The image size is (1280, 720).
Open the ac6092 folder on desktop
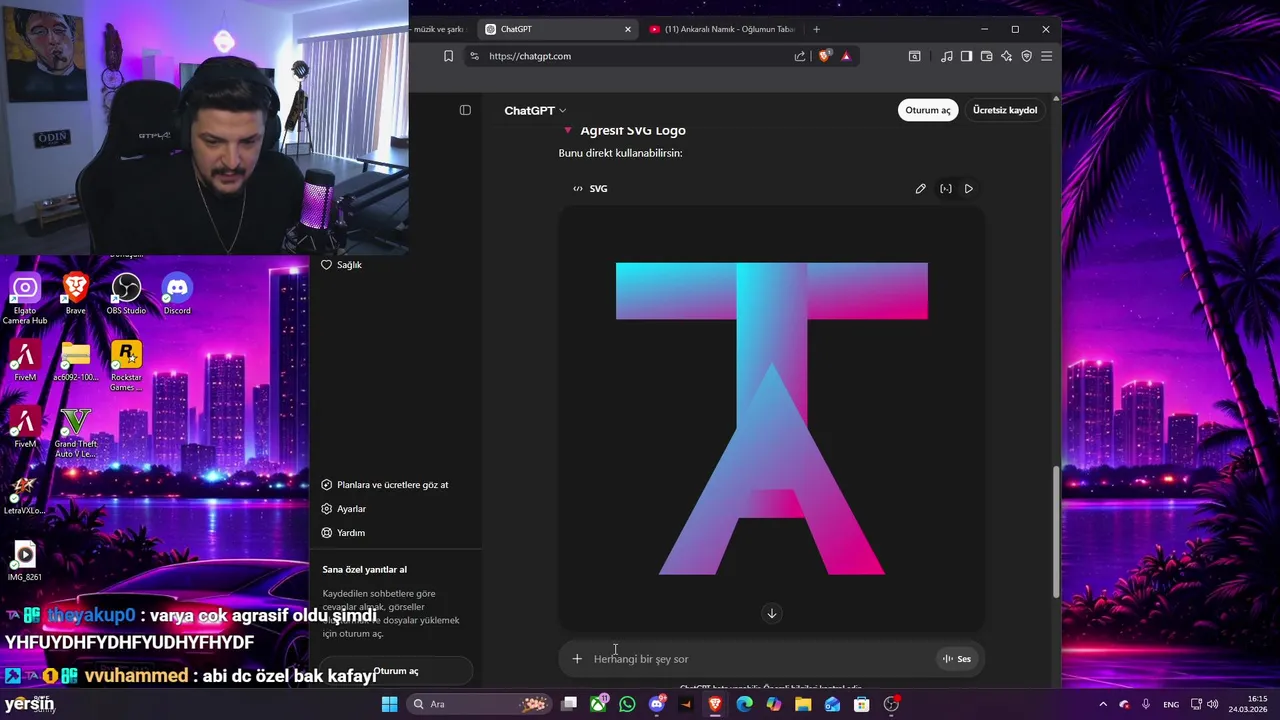(x=75, y=362)
